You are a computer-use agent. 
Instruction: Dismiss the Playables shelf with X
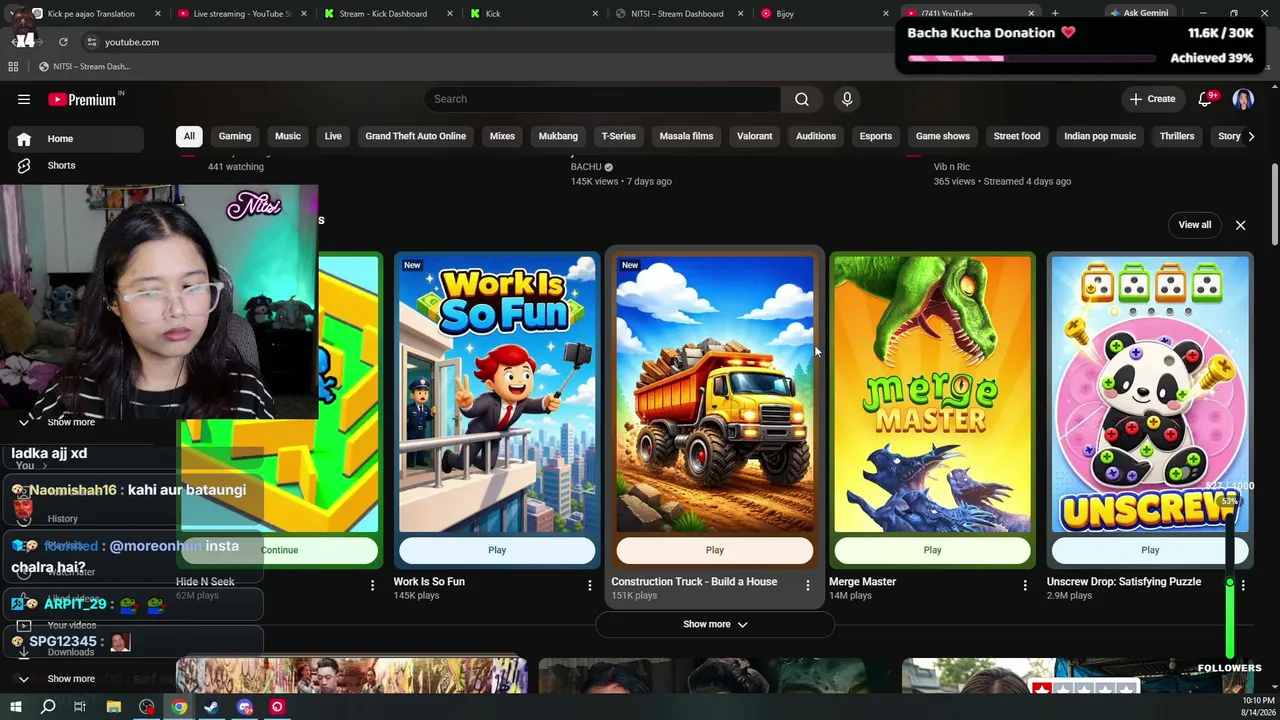(x=1241, y=225)
